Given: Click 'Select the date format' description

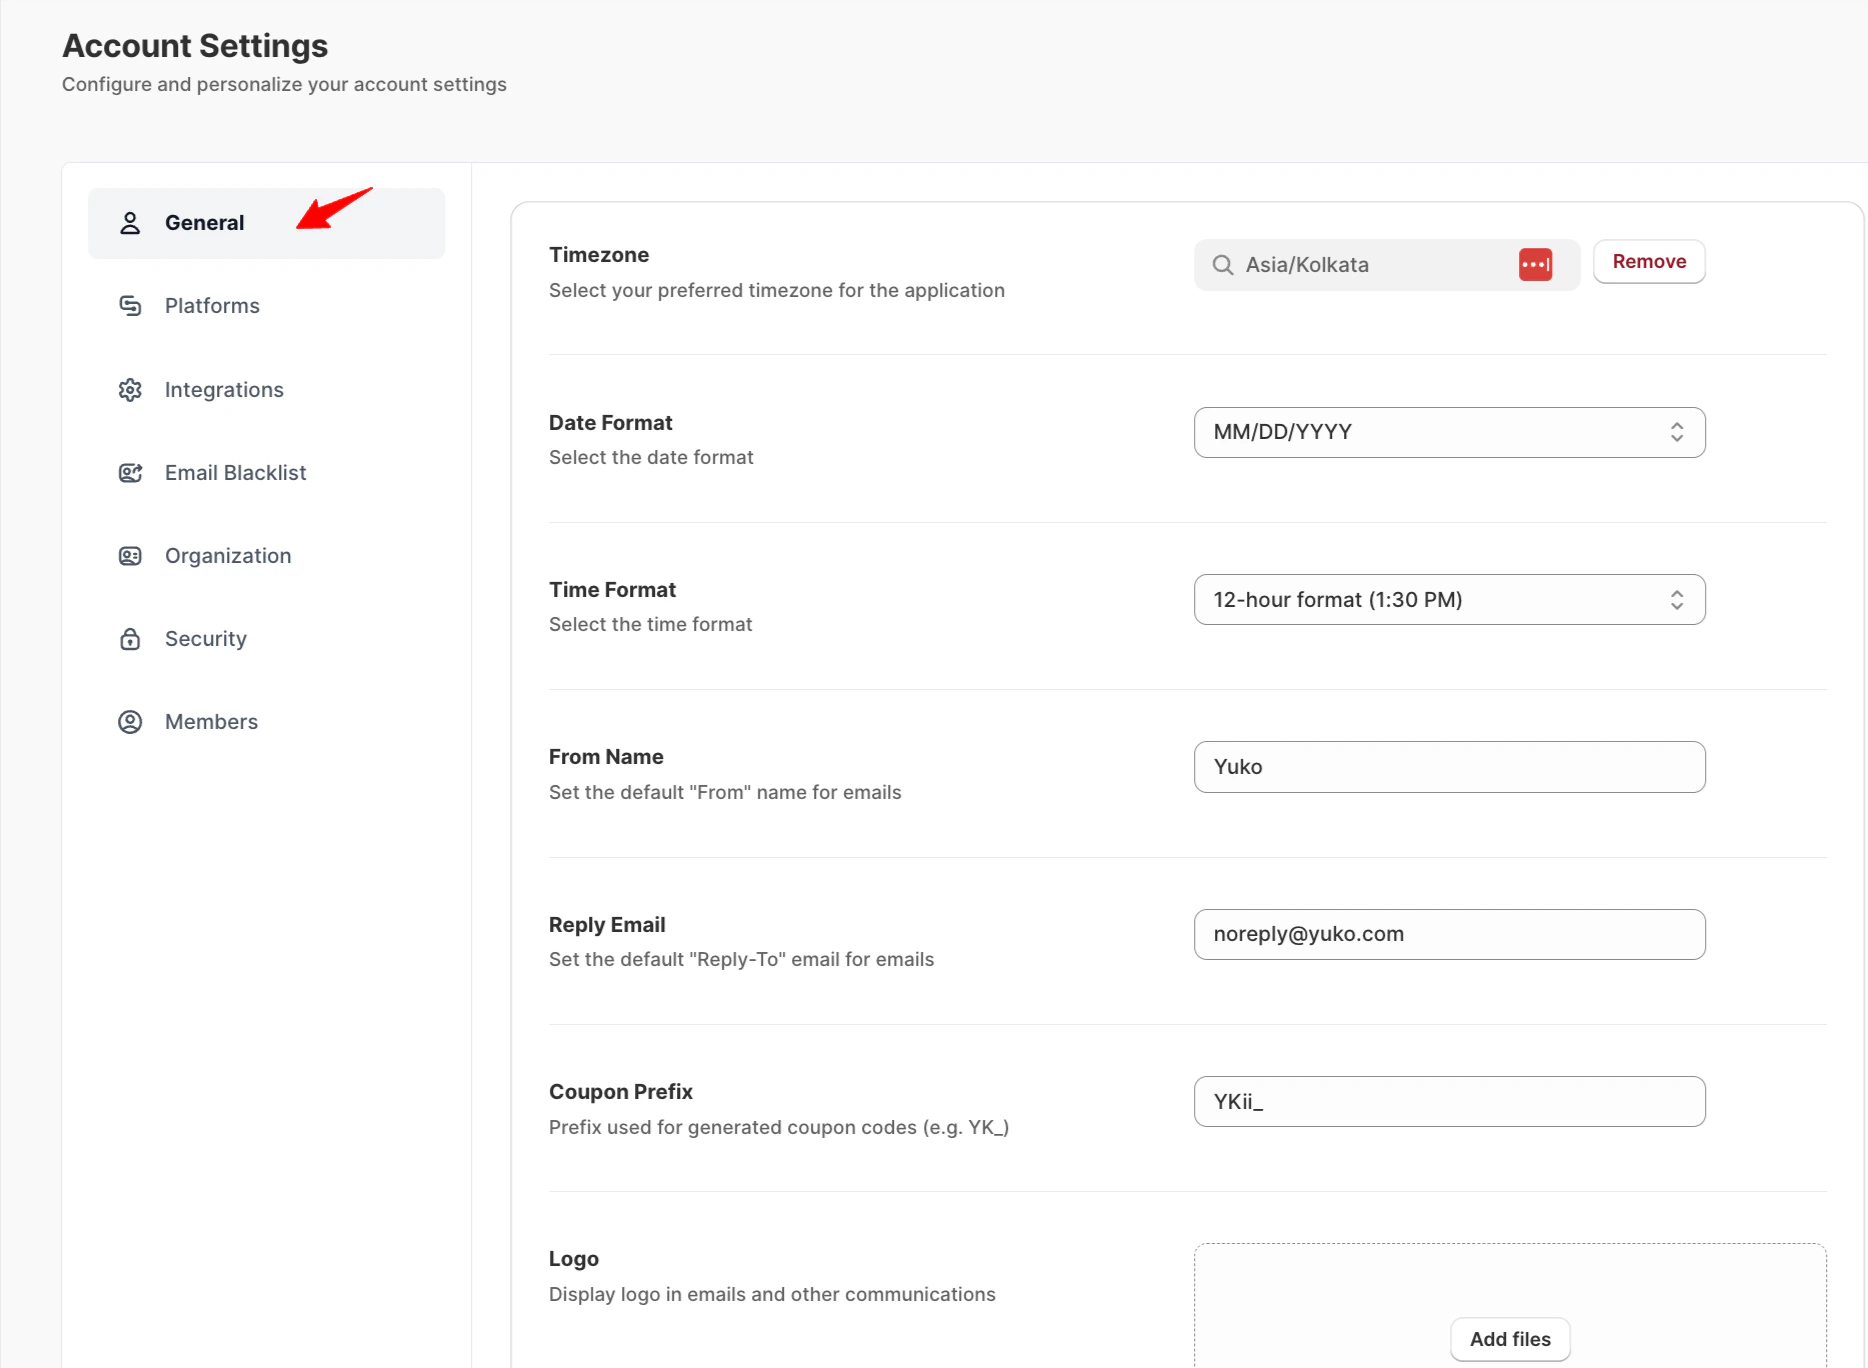Looking at the screenshot, I should 651,457.
